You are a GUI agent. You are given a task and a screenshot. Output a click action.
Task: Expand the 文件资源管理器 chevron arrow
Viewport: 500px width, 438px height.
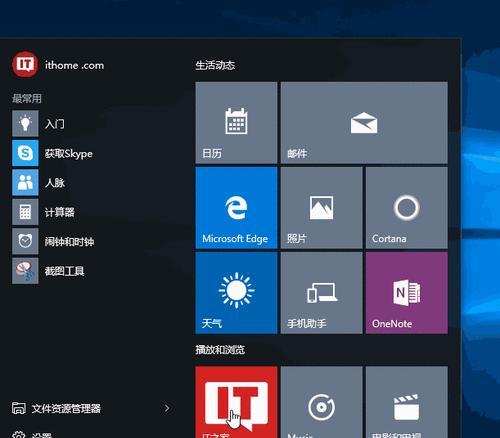click(x=167, y=408)
